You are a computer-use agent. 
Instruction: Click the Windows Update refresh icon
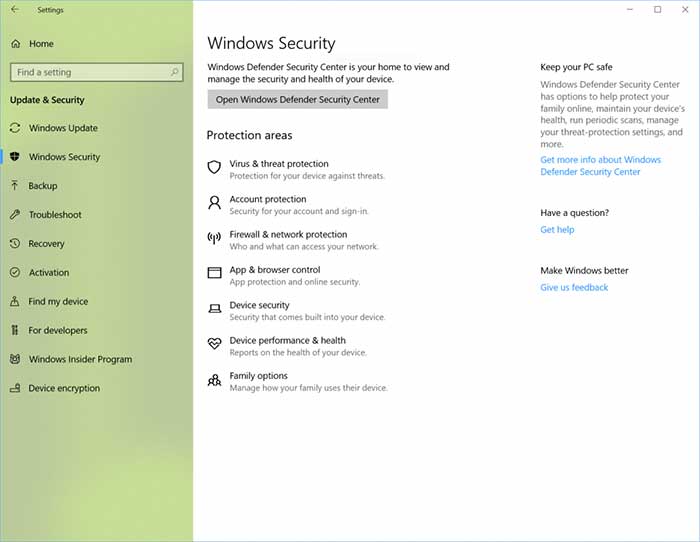tap(15, 128)
